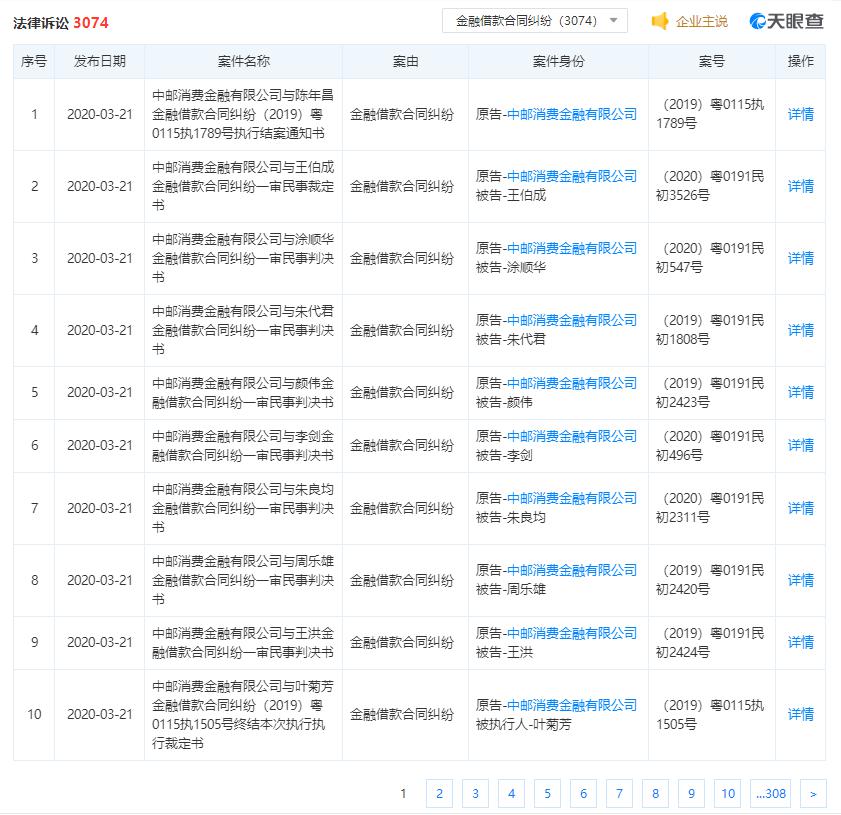Click plaintiff company link in 王伯成 row
Screen dimensions: 841x815
(x=572, y=176)
